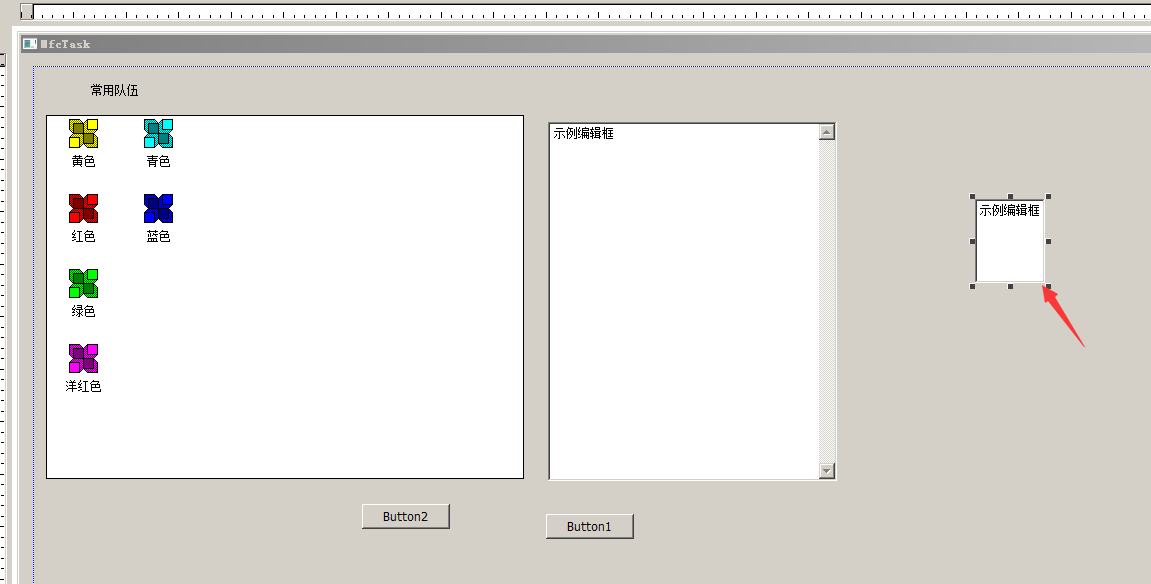Viewport: 1151px width, 584px height.
Task: Click the down arrow of the large edit box scrollbar
Action: pyautogui.click(x=827, y=471)
